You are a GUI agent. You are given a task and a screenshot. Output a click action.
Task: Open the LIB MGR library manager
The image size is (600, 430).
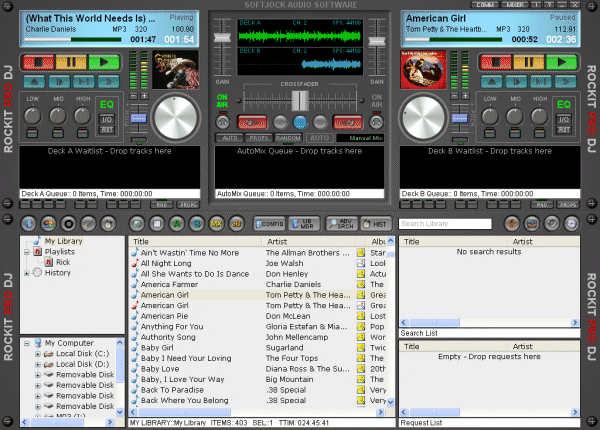tap(304, 224)
